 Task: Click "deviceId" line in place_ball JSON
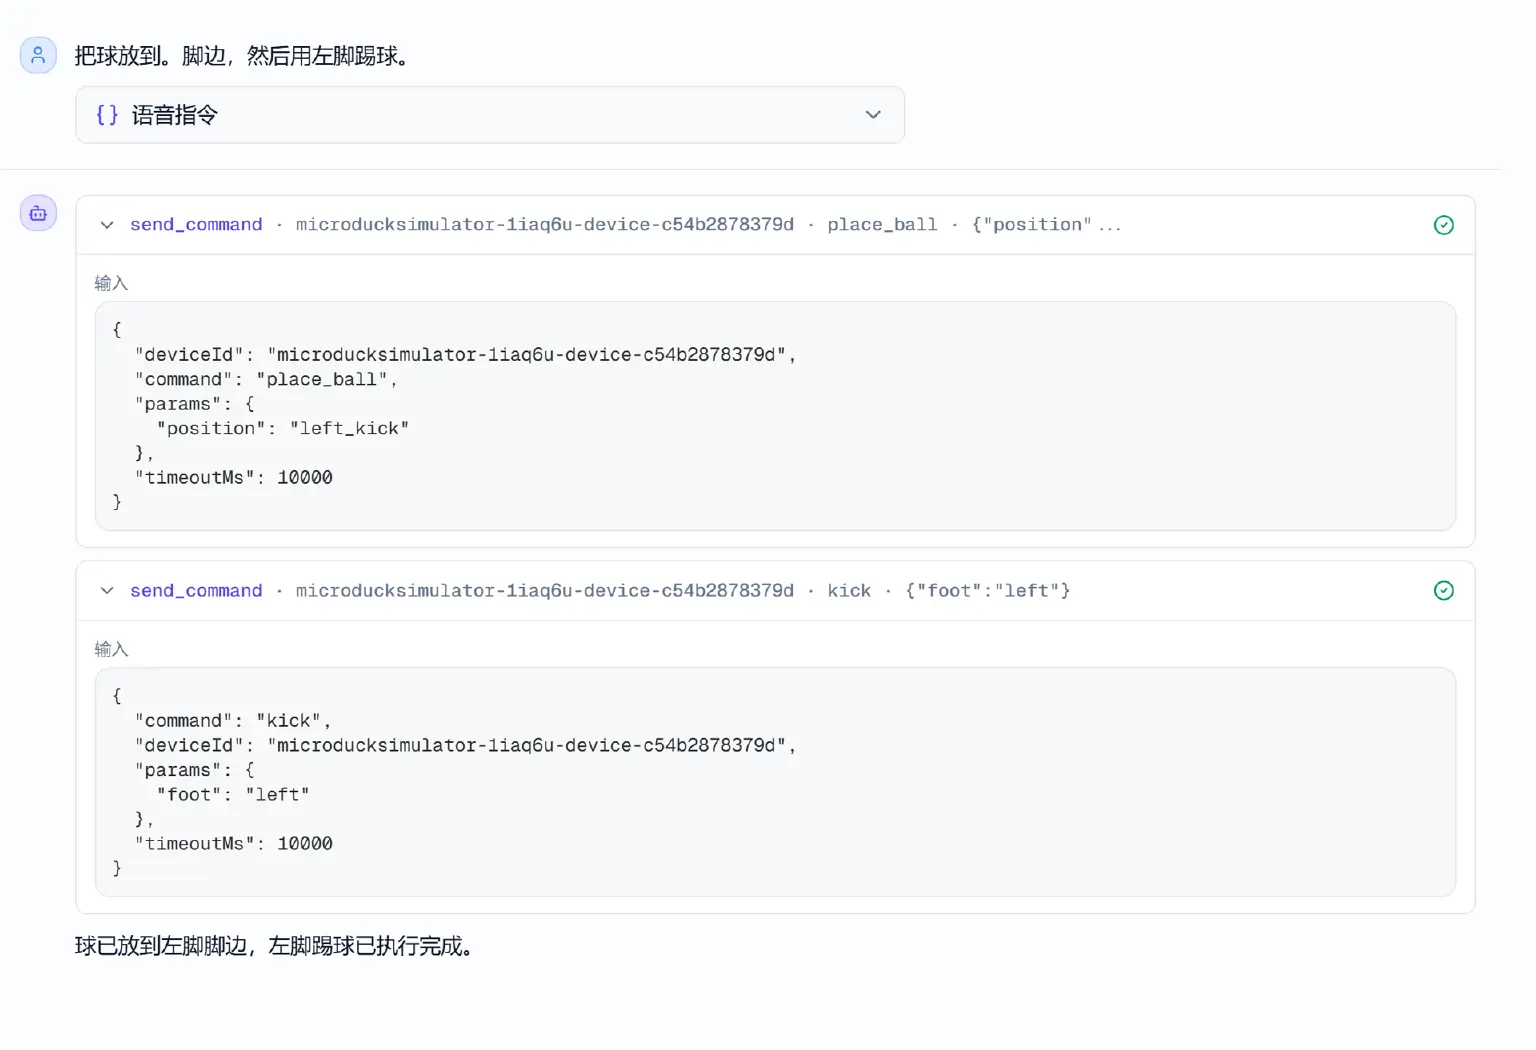466,355
